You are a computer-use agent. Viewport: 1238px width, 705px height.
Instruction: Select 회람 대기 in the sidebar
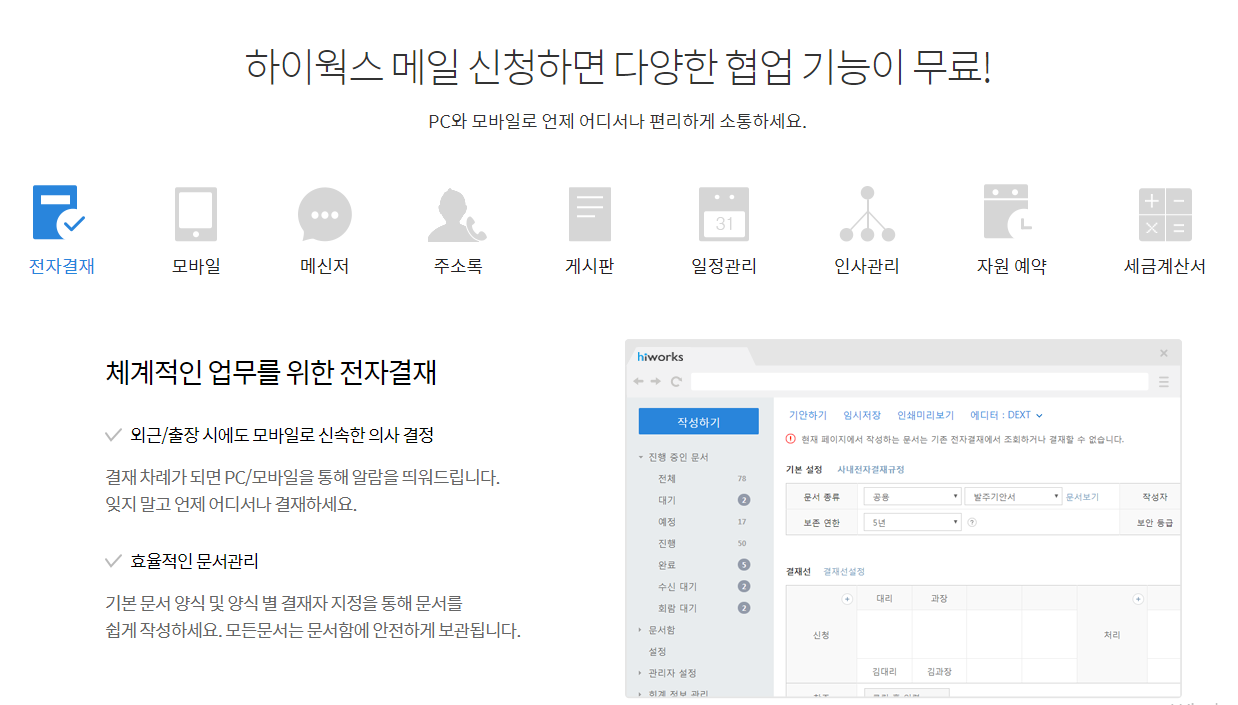677,608
